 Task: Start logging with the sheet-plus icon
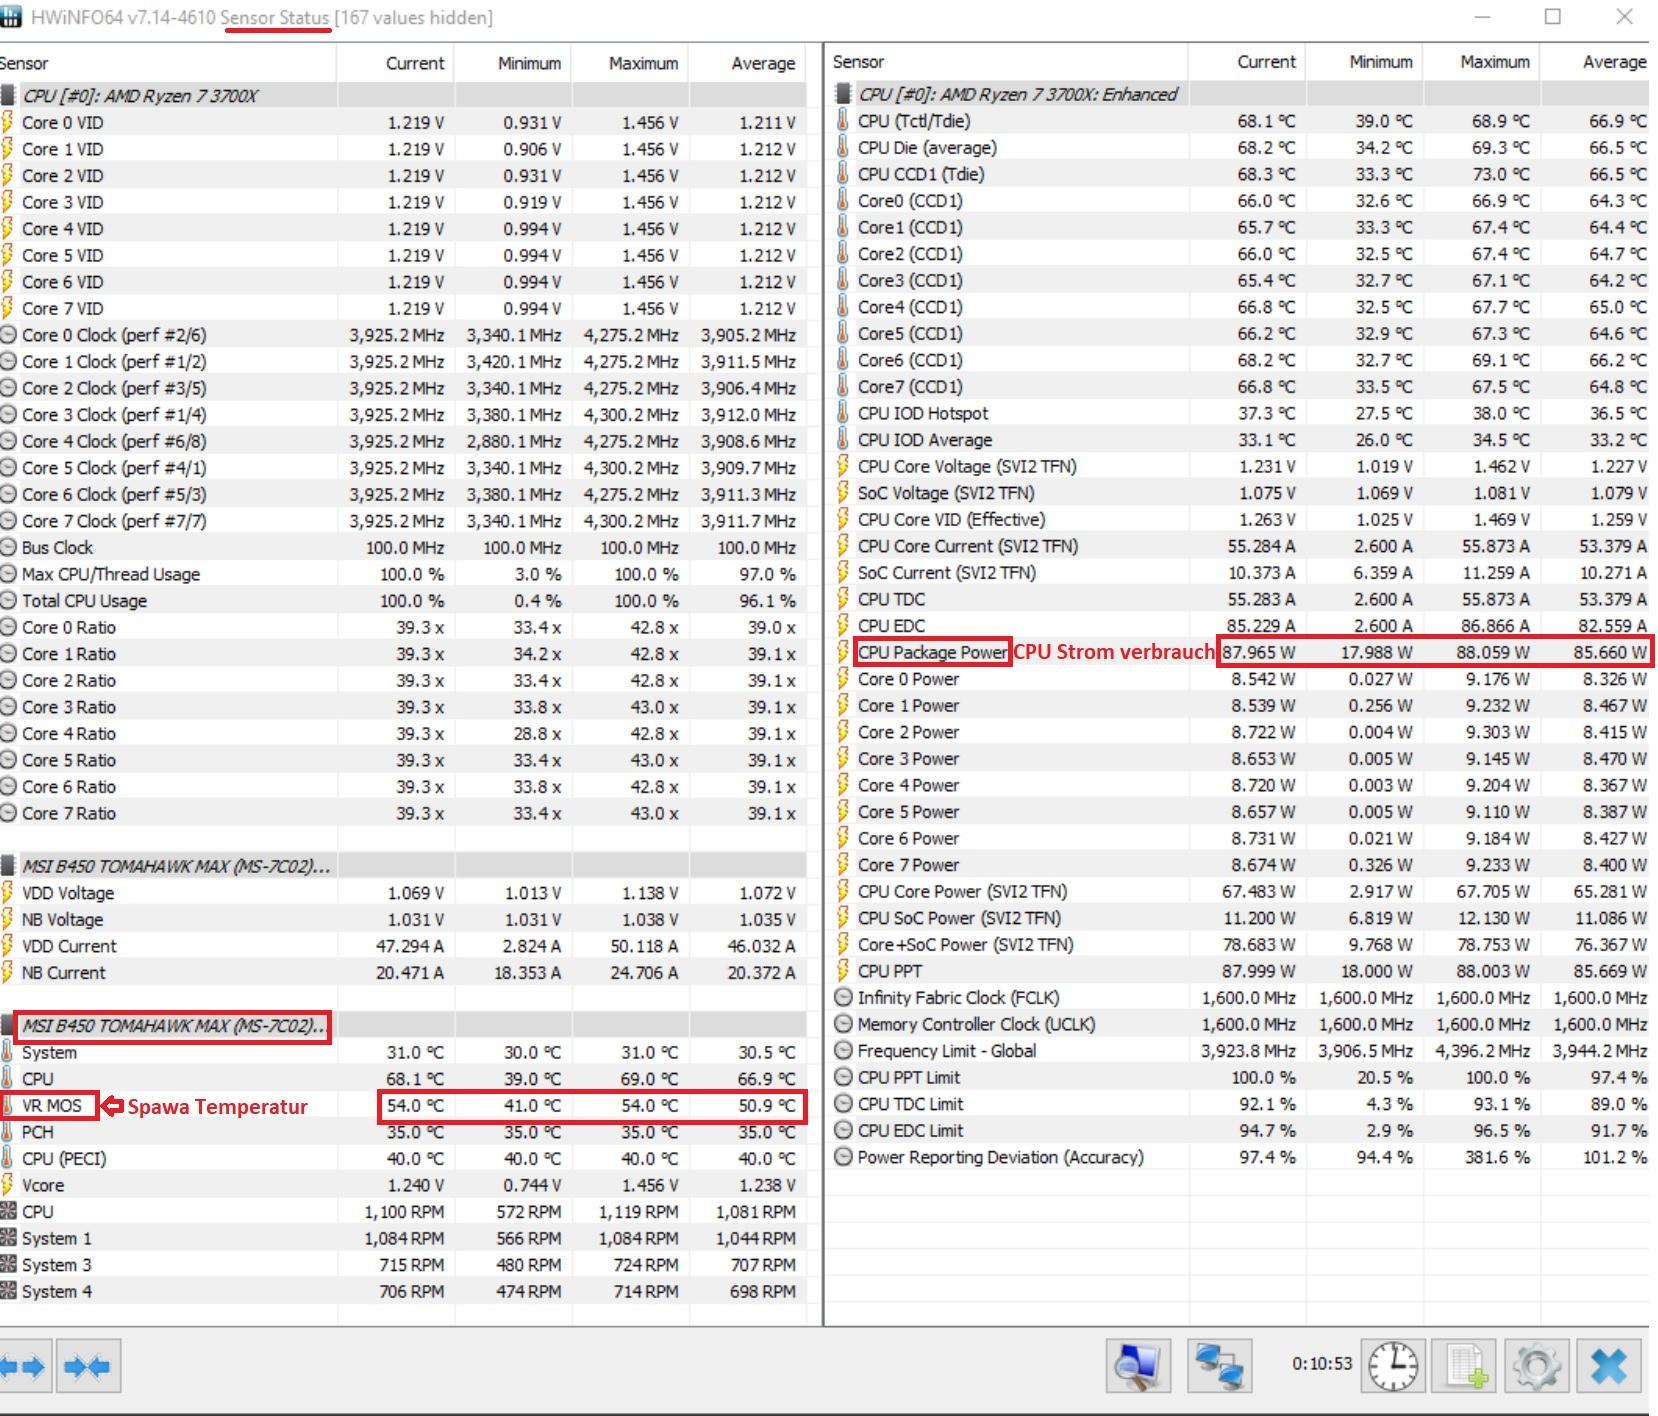[1465, 1366]
